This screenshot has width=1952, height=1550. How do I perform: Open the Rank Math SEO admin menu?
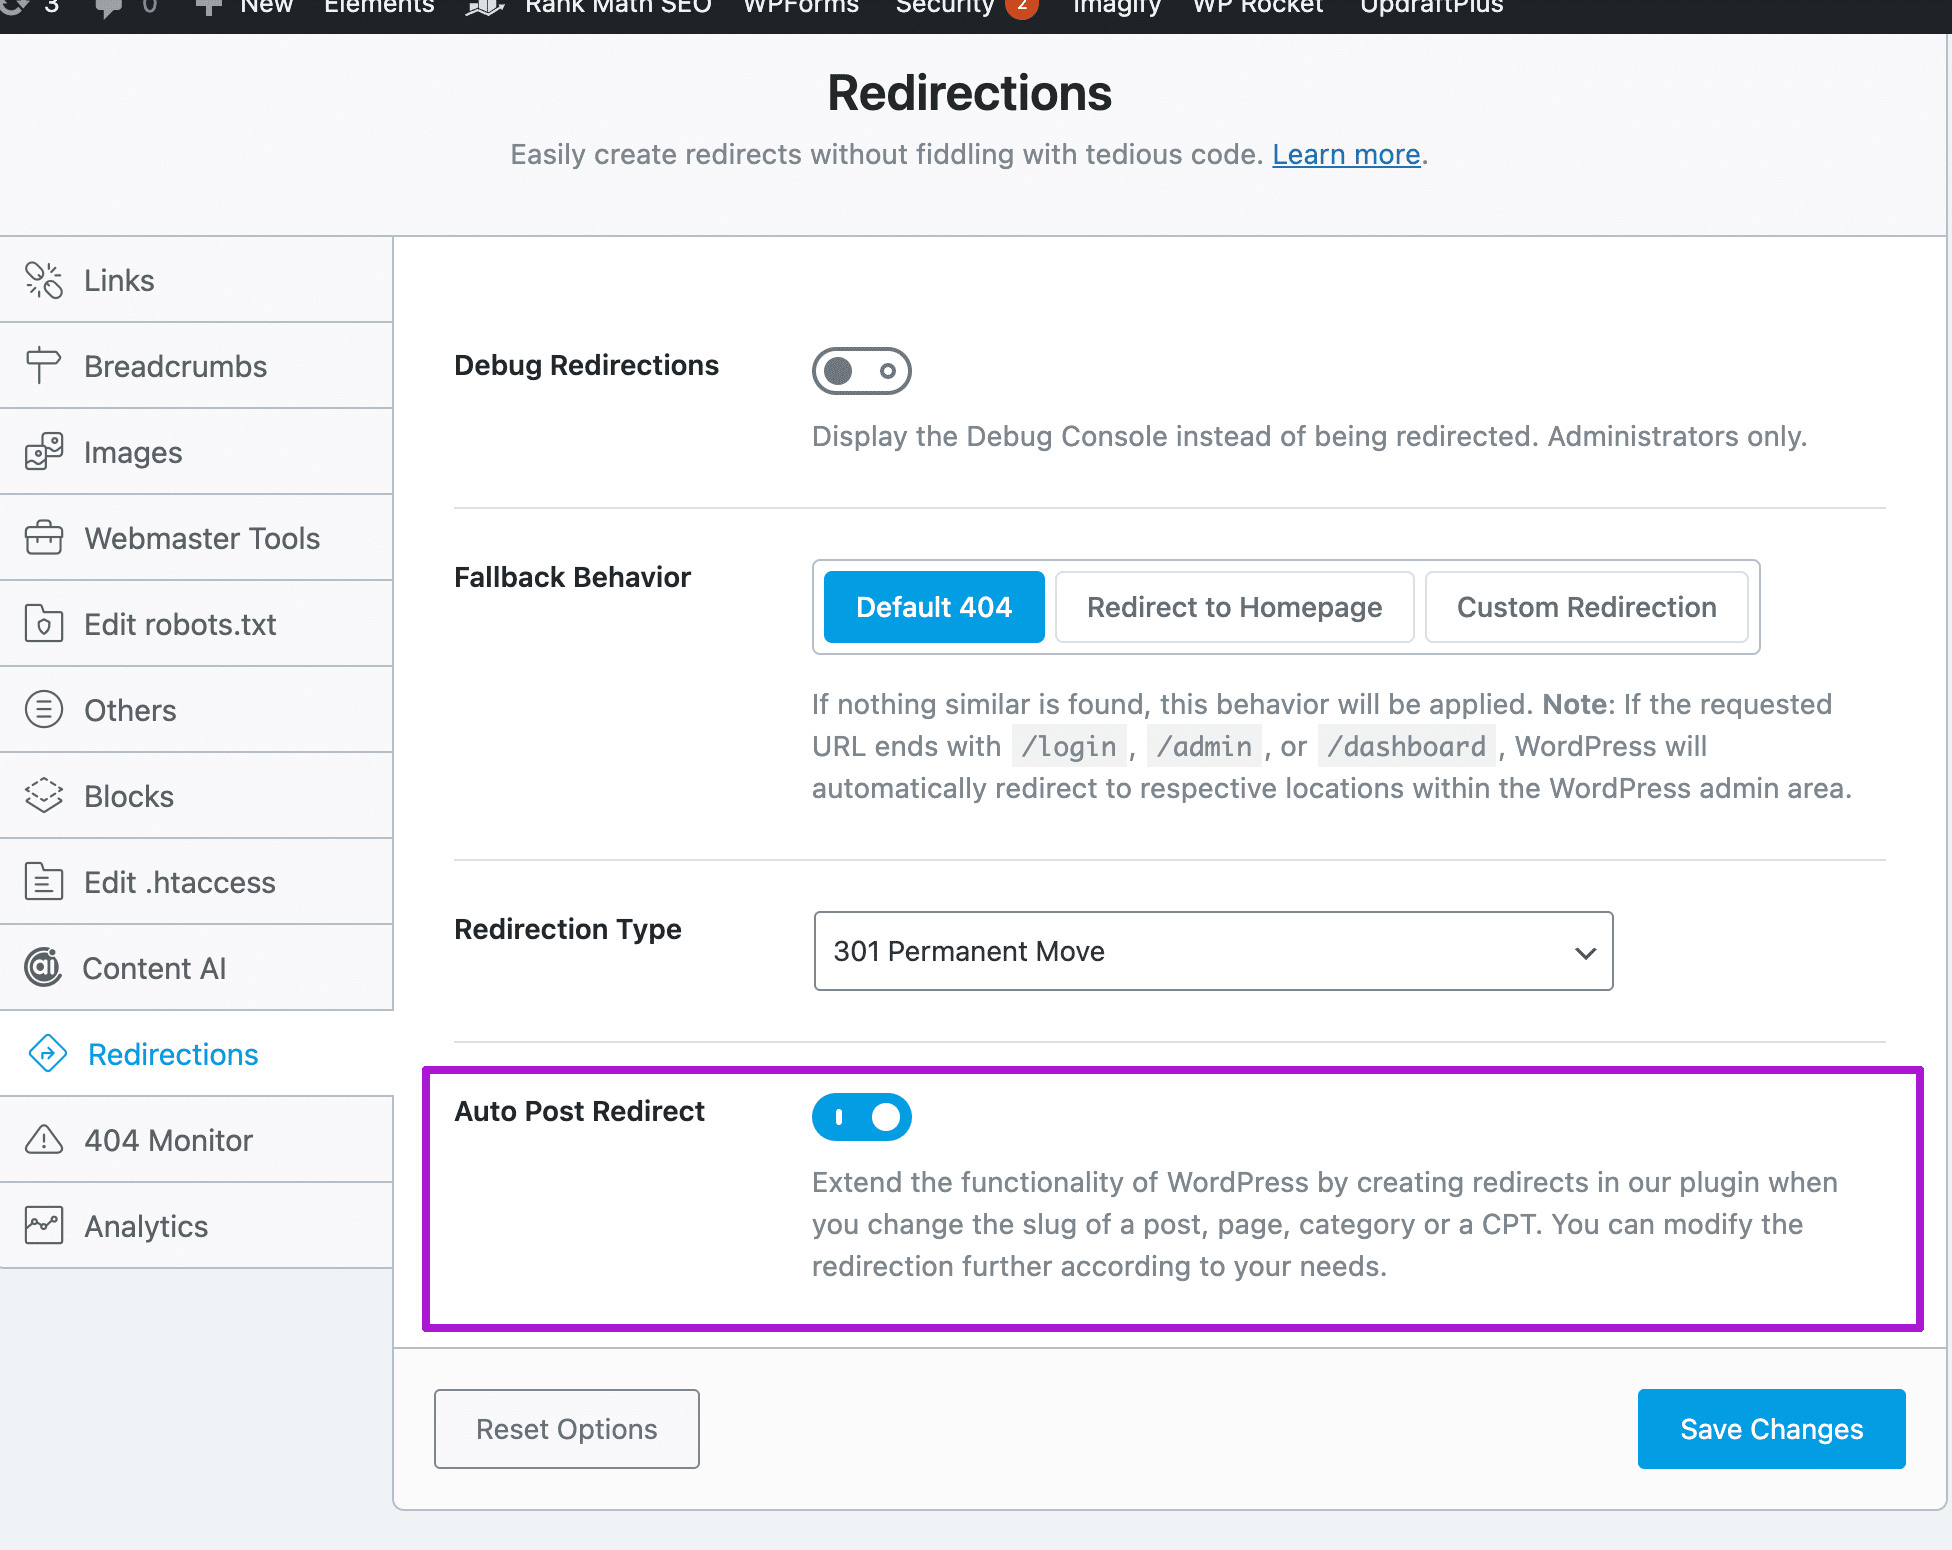point(618,8)
